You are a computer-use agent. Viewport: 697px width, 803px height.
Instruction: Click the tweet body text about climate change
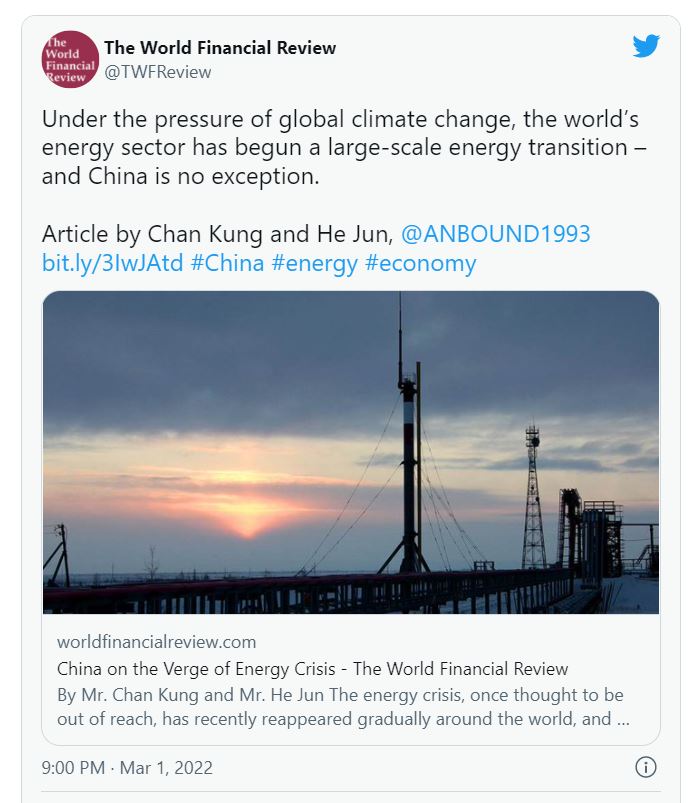click(344, 147)
